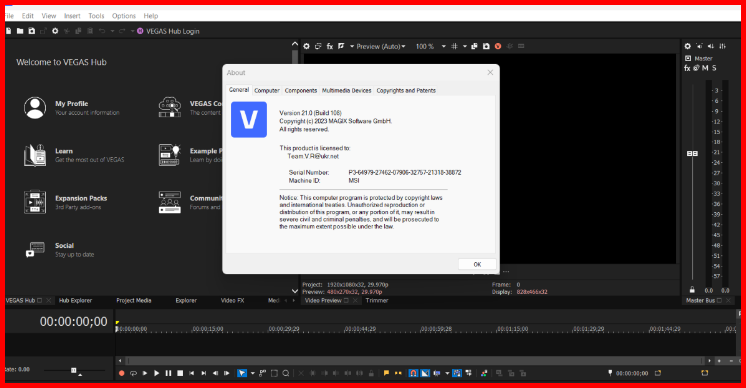
Task: Open Copyrights and Patents tab
Action: [406, 90]
